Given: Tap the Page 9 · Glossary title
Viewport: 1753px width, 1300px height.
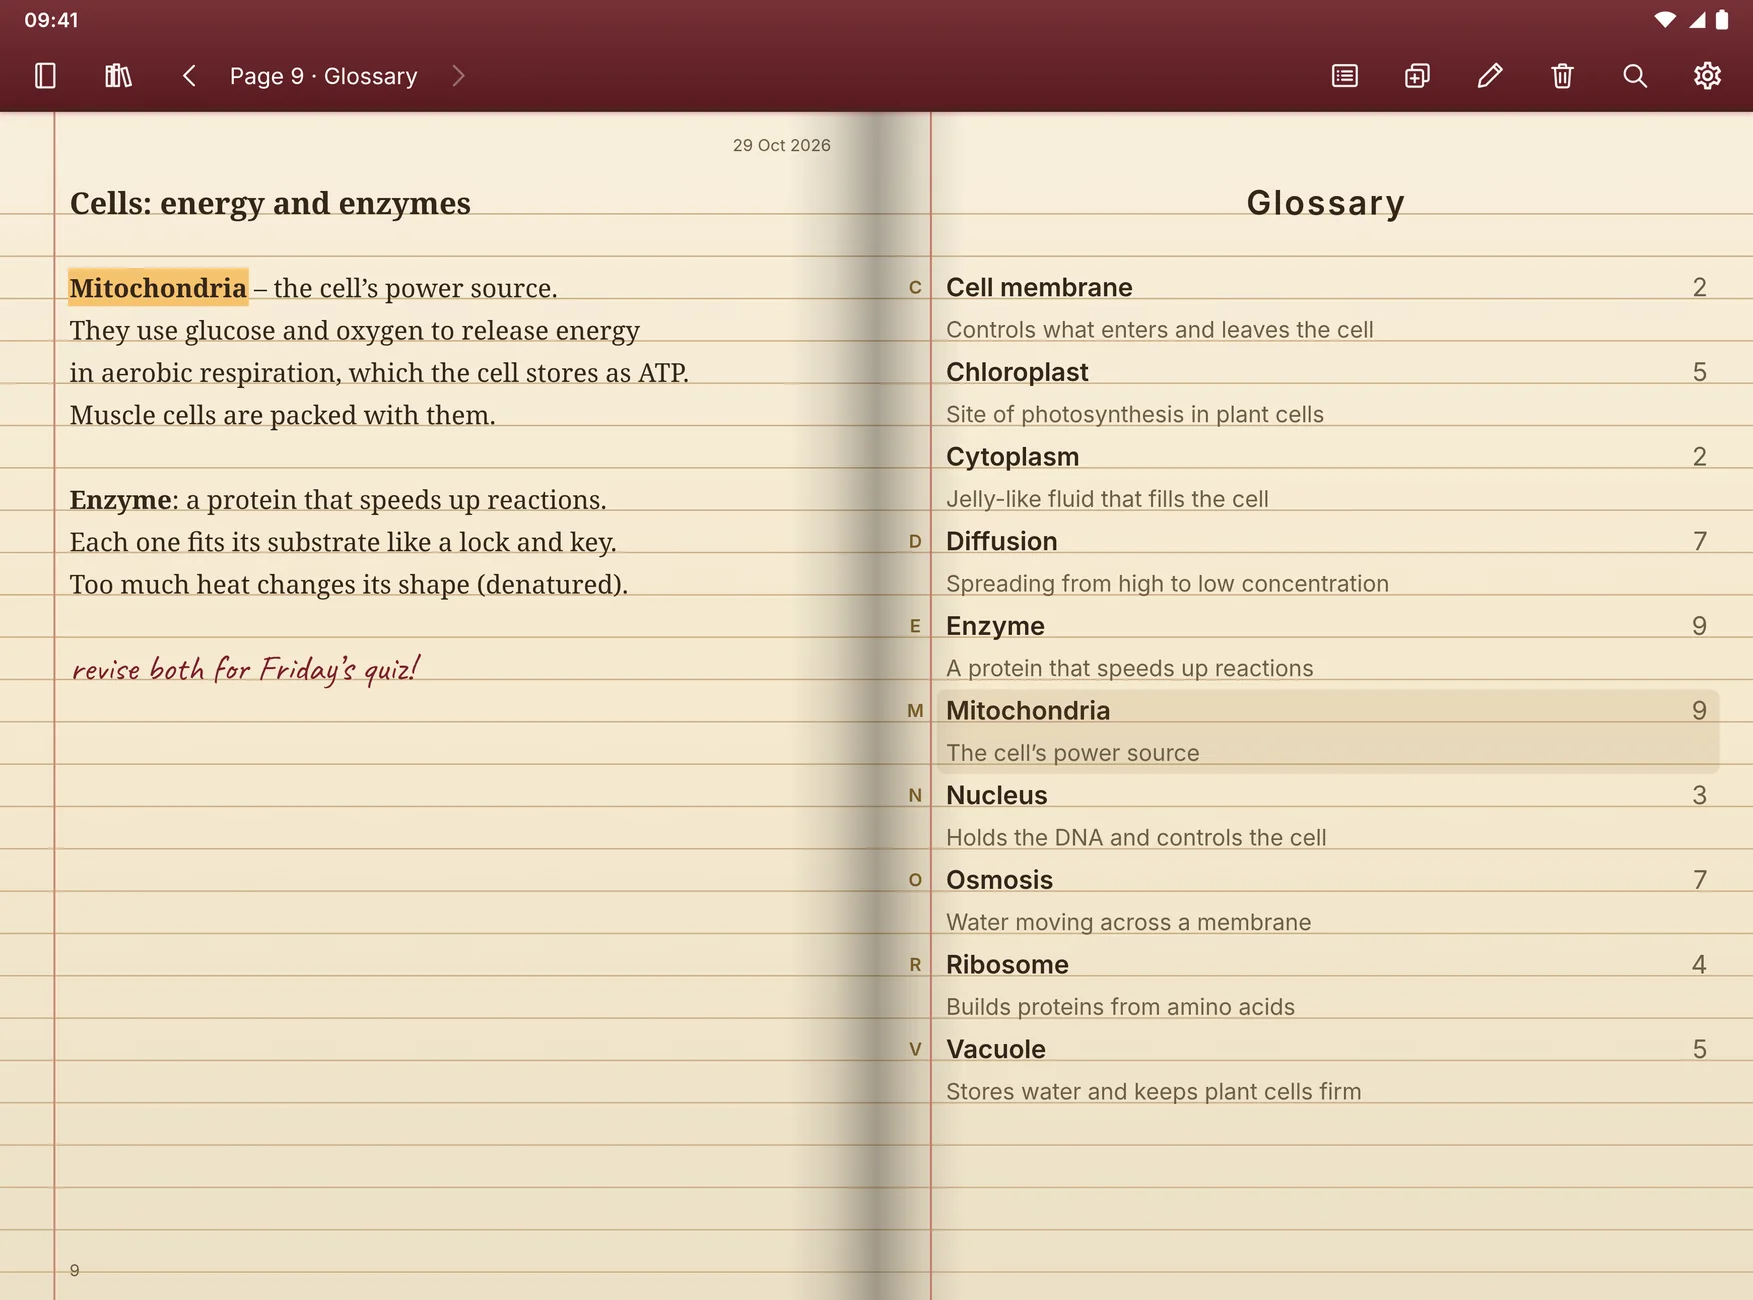Looking at the screenshot, I should coord(323,76).
